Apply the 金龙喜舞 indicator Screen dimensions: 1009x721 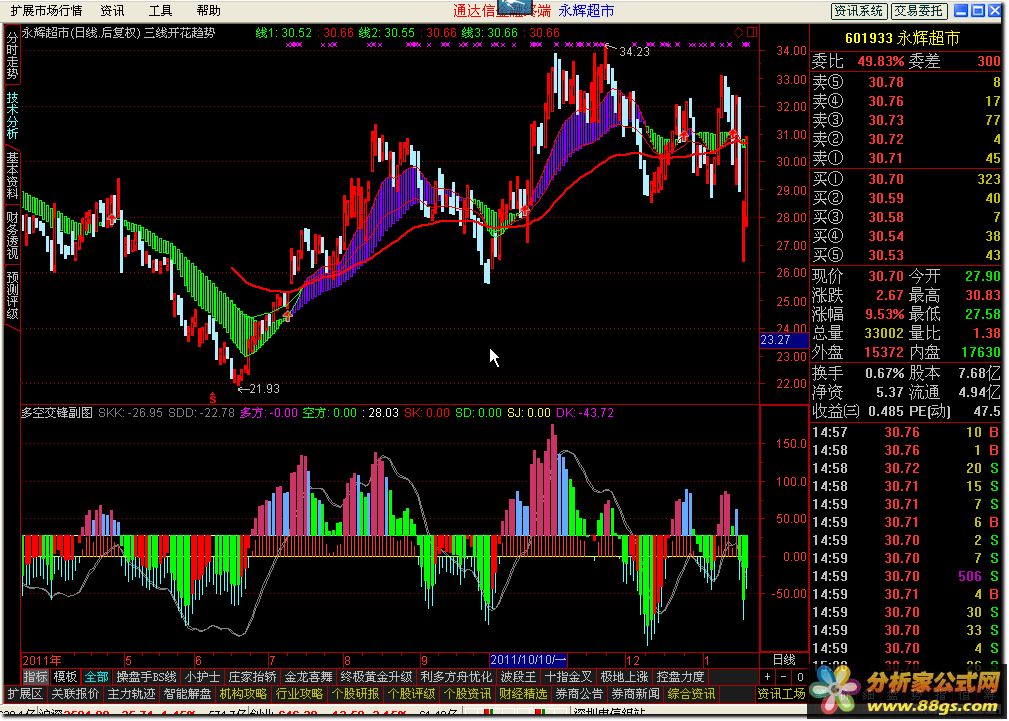(308, 677)
